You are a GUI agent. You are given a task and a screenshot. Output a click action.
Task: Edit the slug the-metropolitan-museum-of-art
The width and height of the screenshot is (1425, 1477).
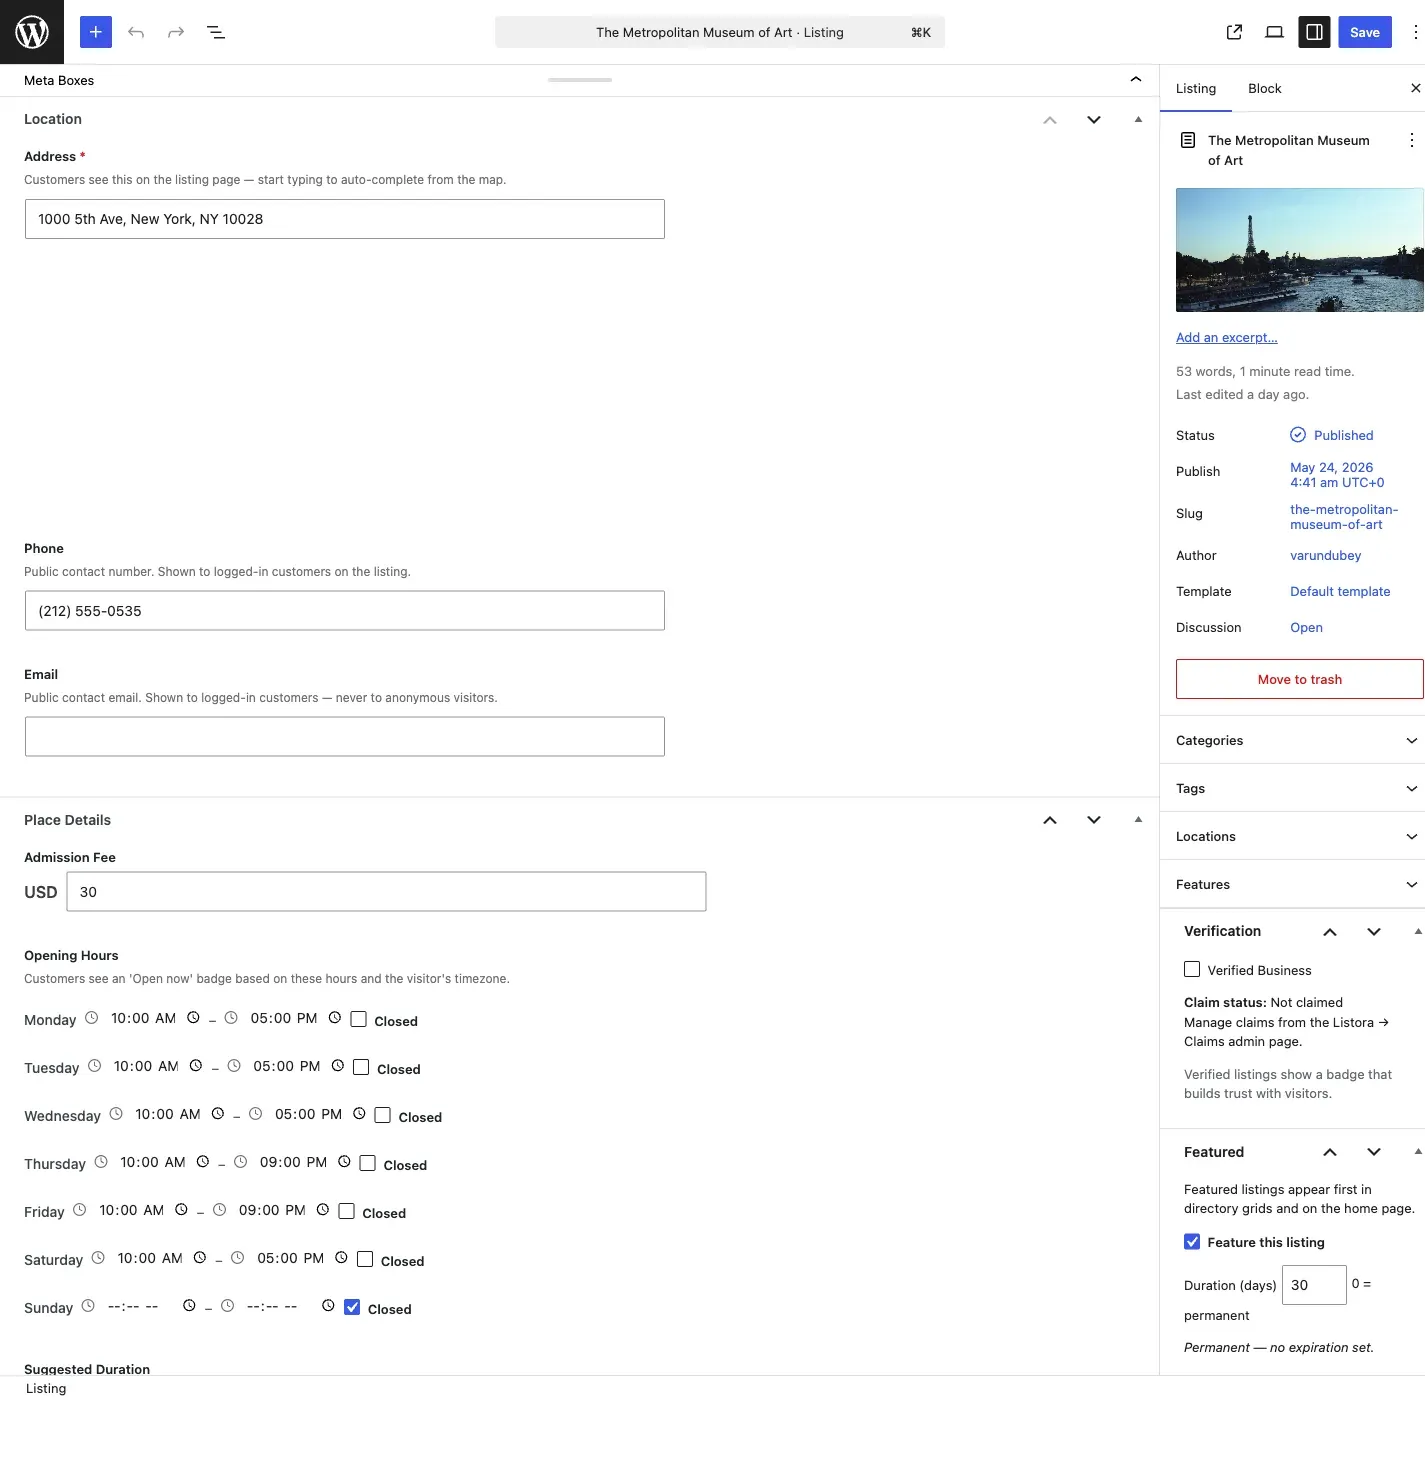coord(1344,516)
